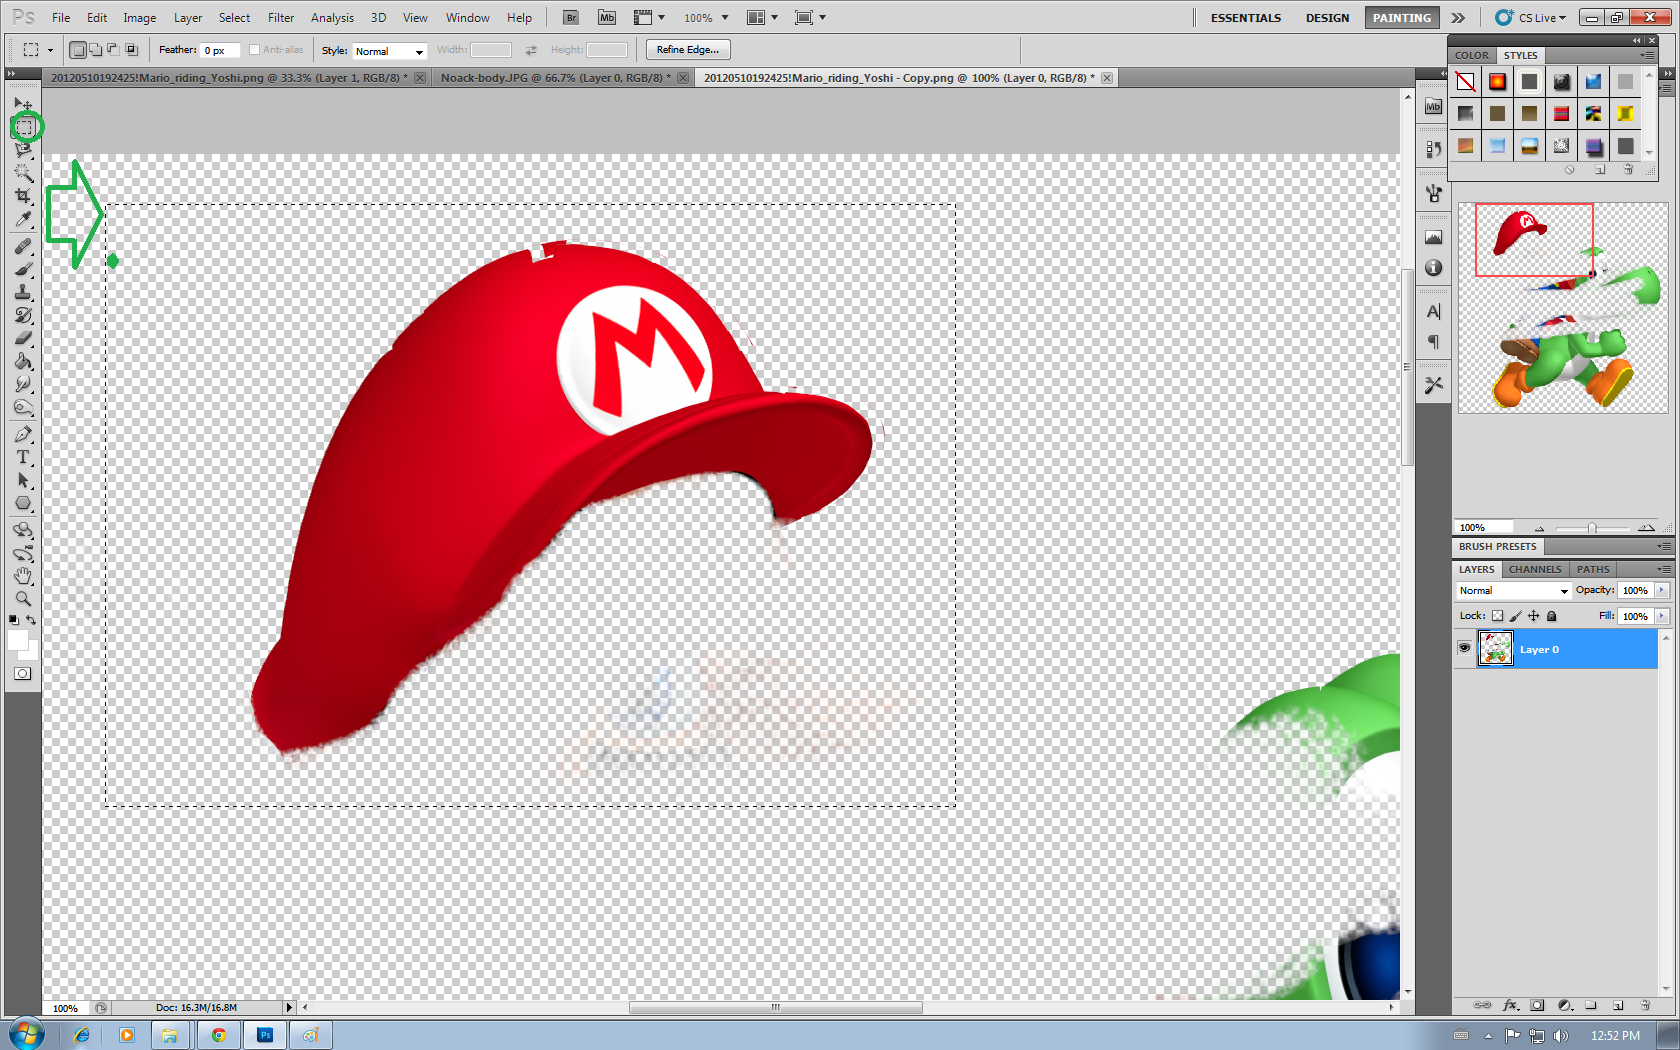Toggle lock all for layer
The image size is (1680, 1050).
click(1551, 616)
